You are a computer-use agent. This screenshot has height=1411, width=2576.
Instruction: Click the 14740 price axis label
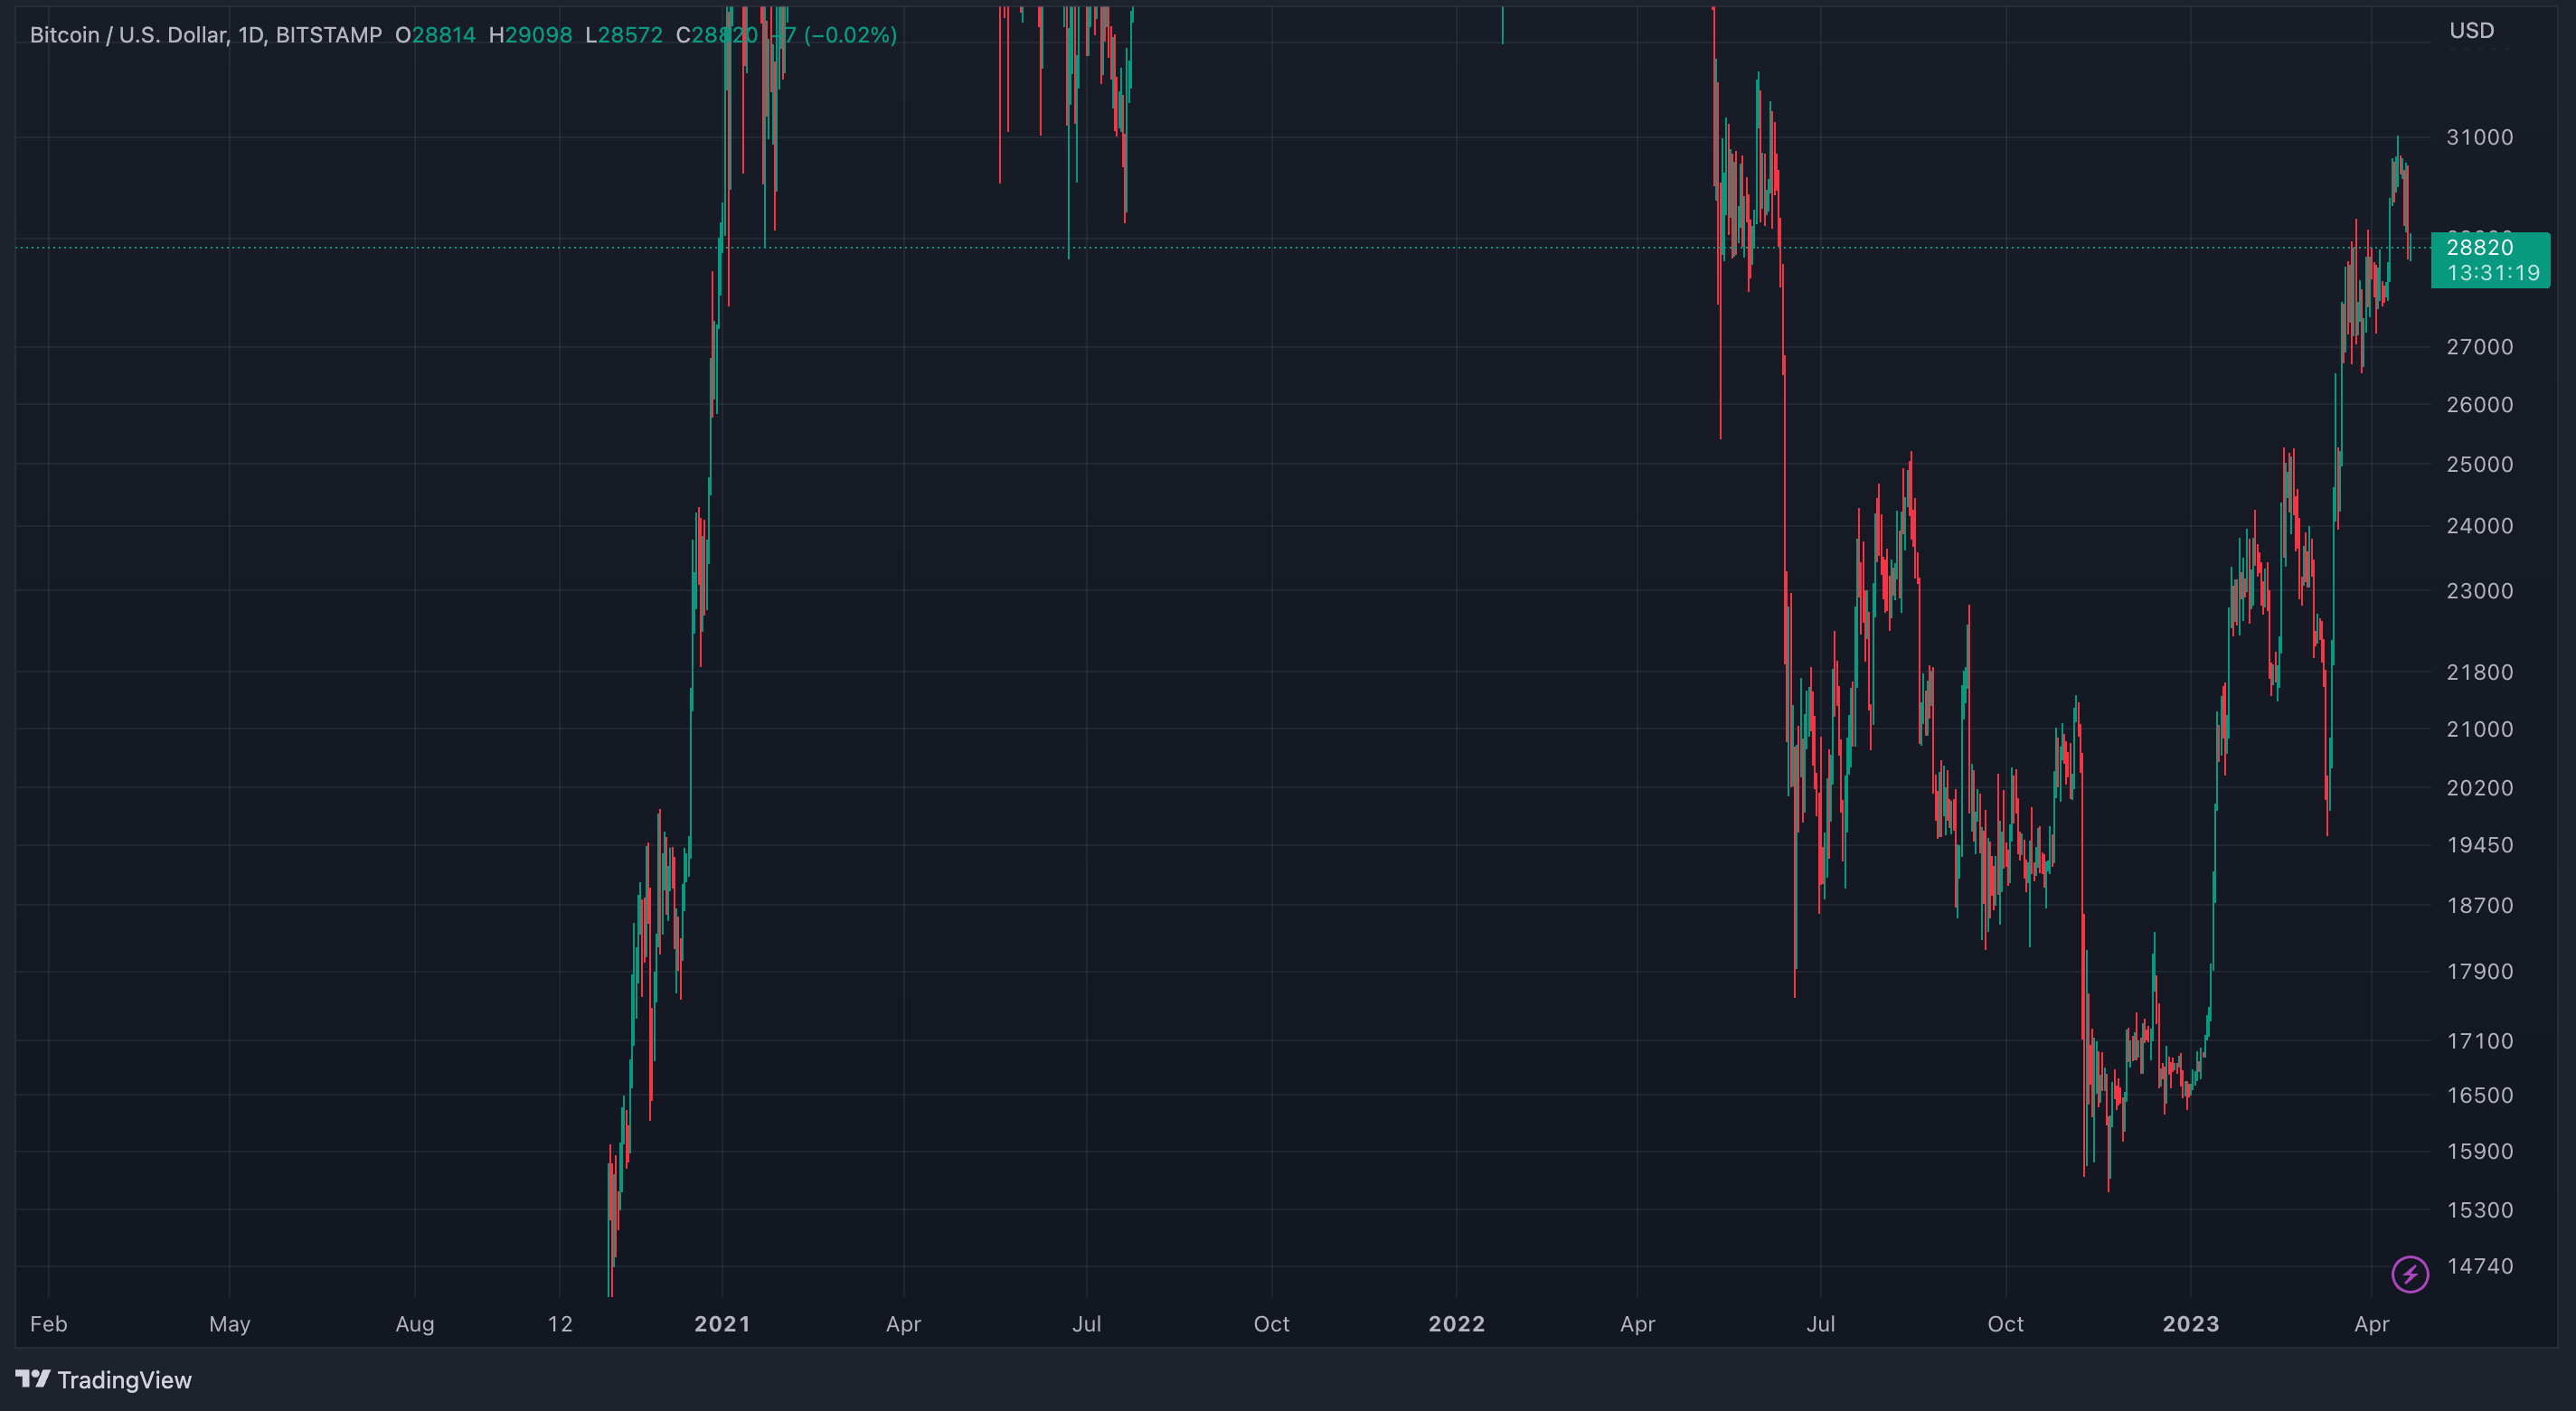(x=2479, y=1266)
